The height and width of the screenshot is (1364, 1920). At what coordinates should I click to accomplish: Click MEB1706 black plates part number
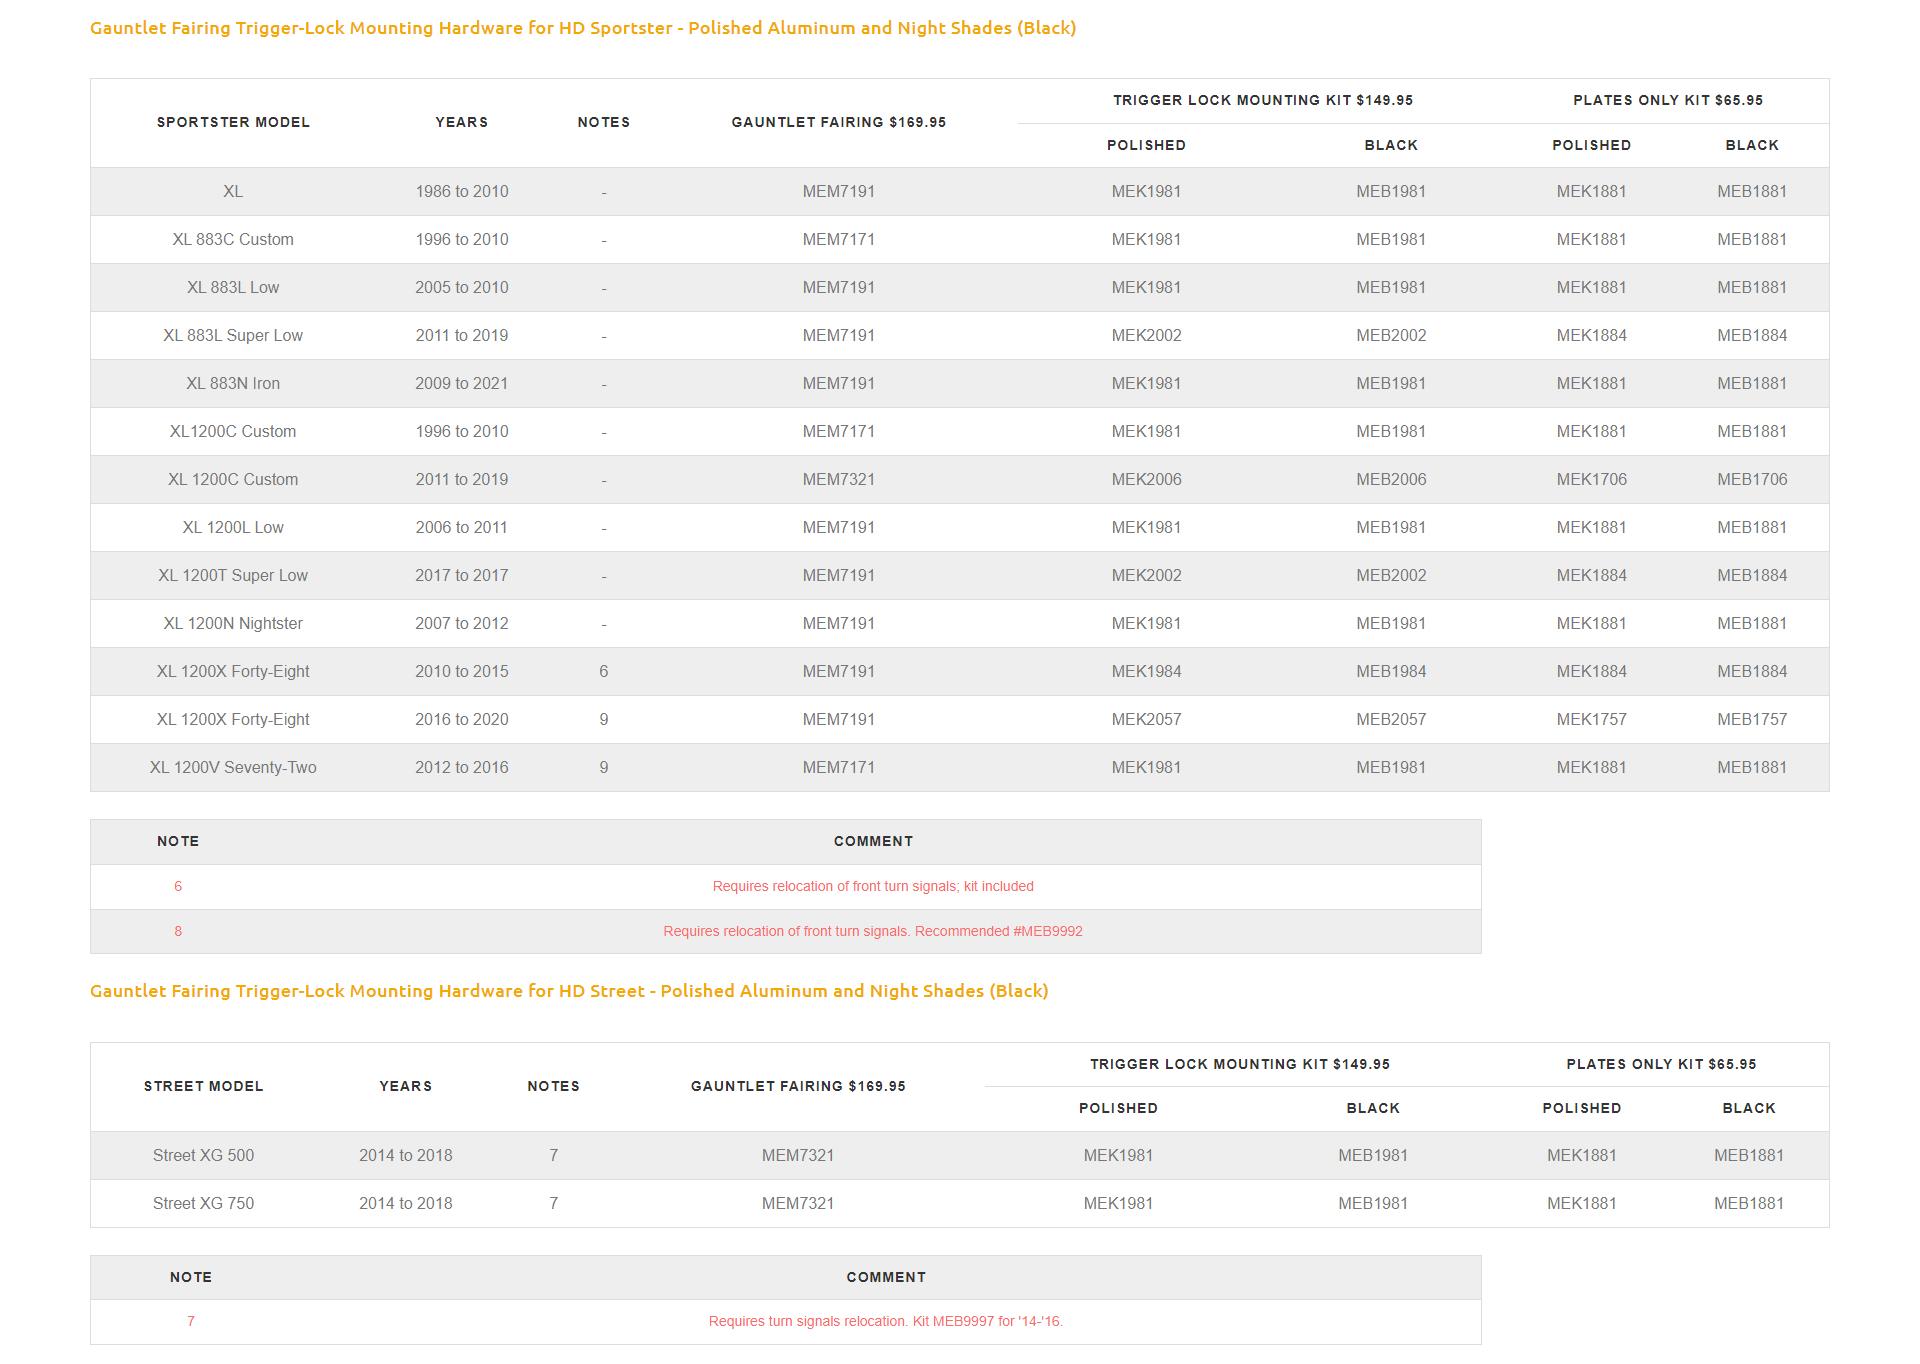[1751, 479]
